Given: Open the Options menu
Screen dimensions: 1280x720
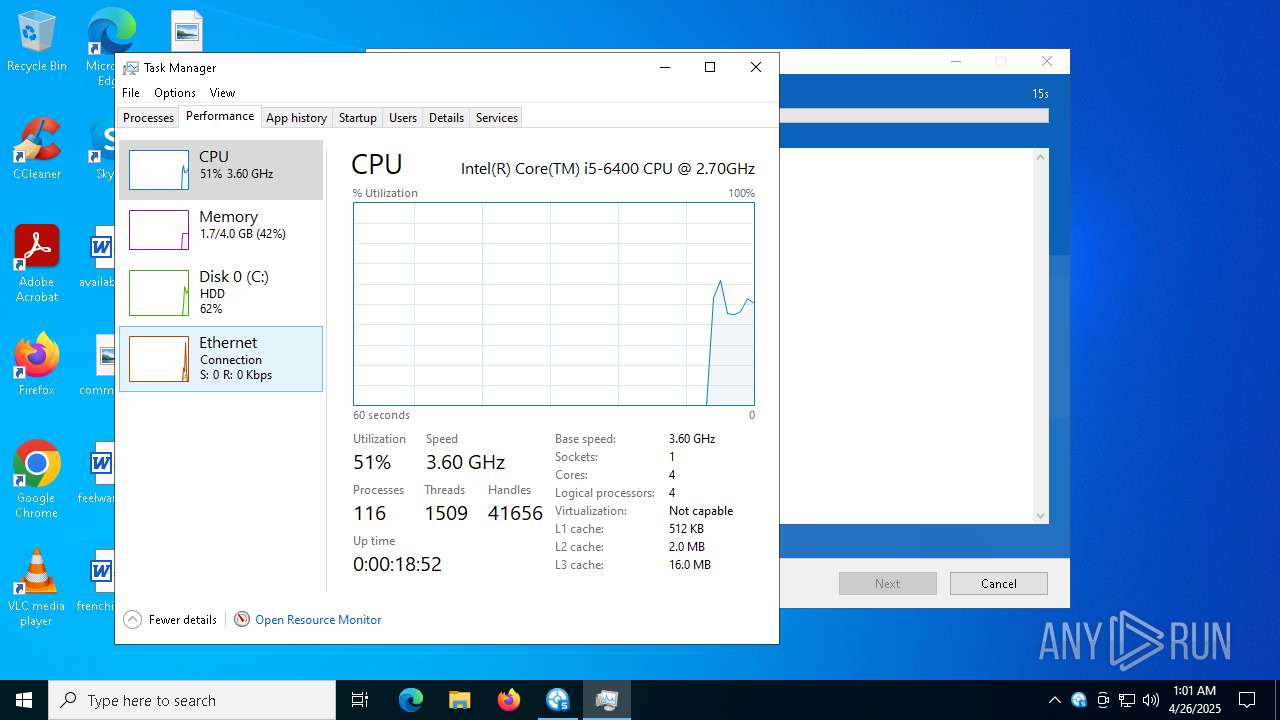Looking at the screenshot, I should click(x=175, y=93).
